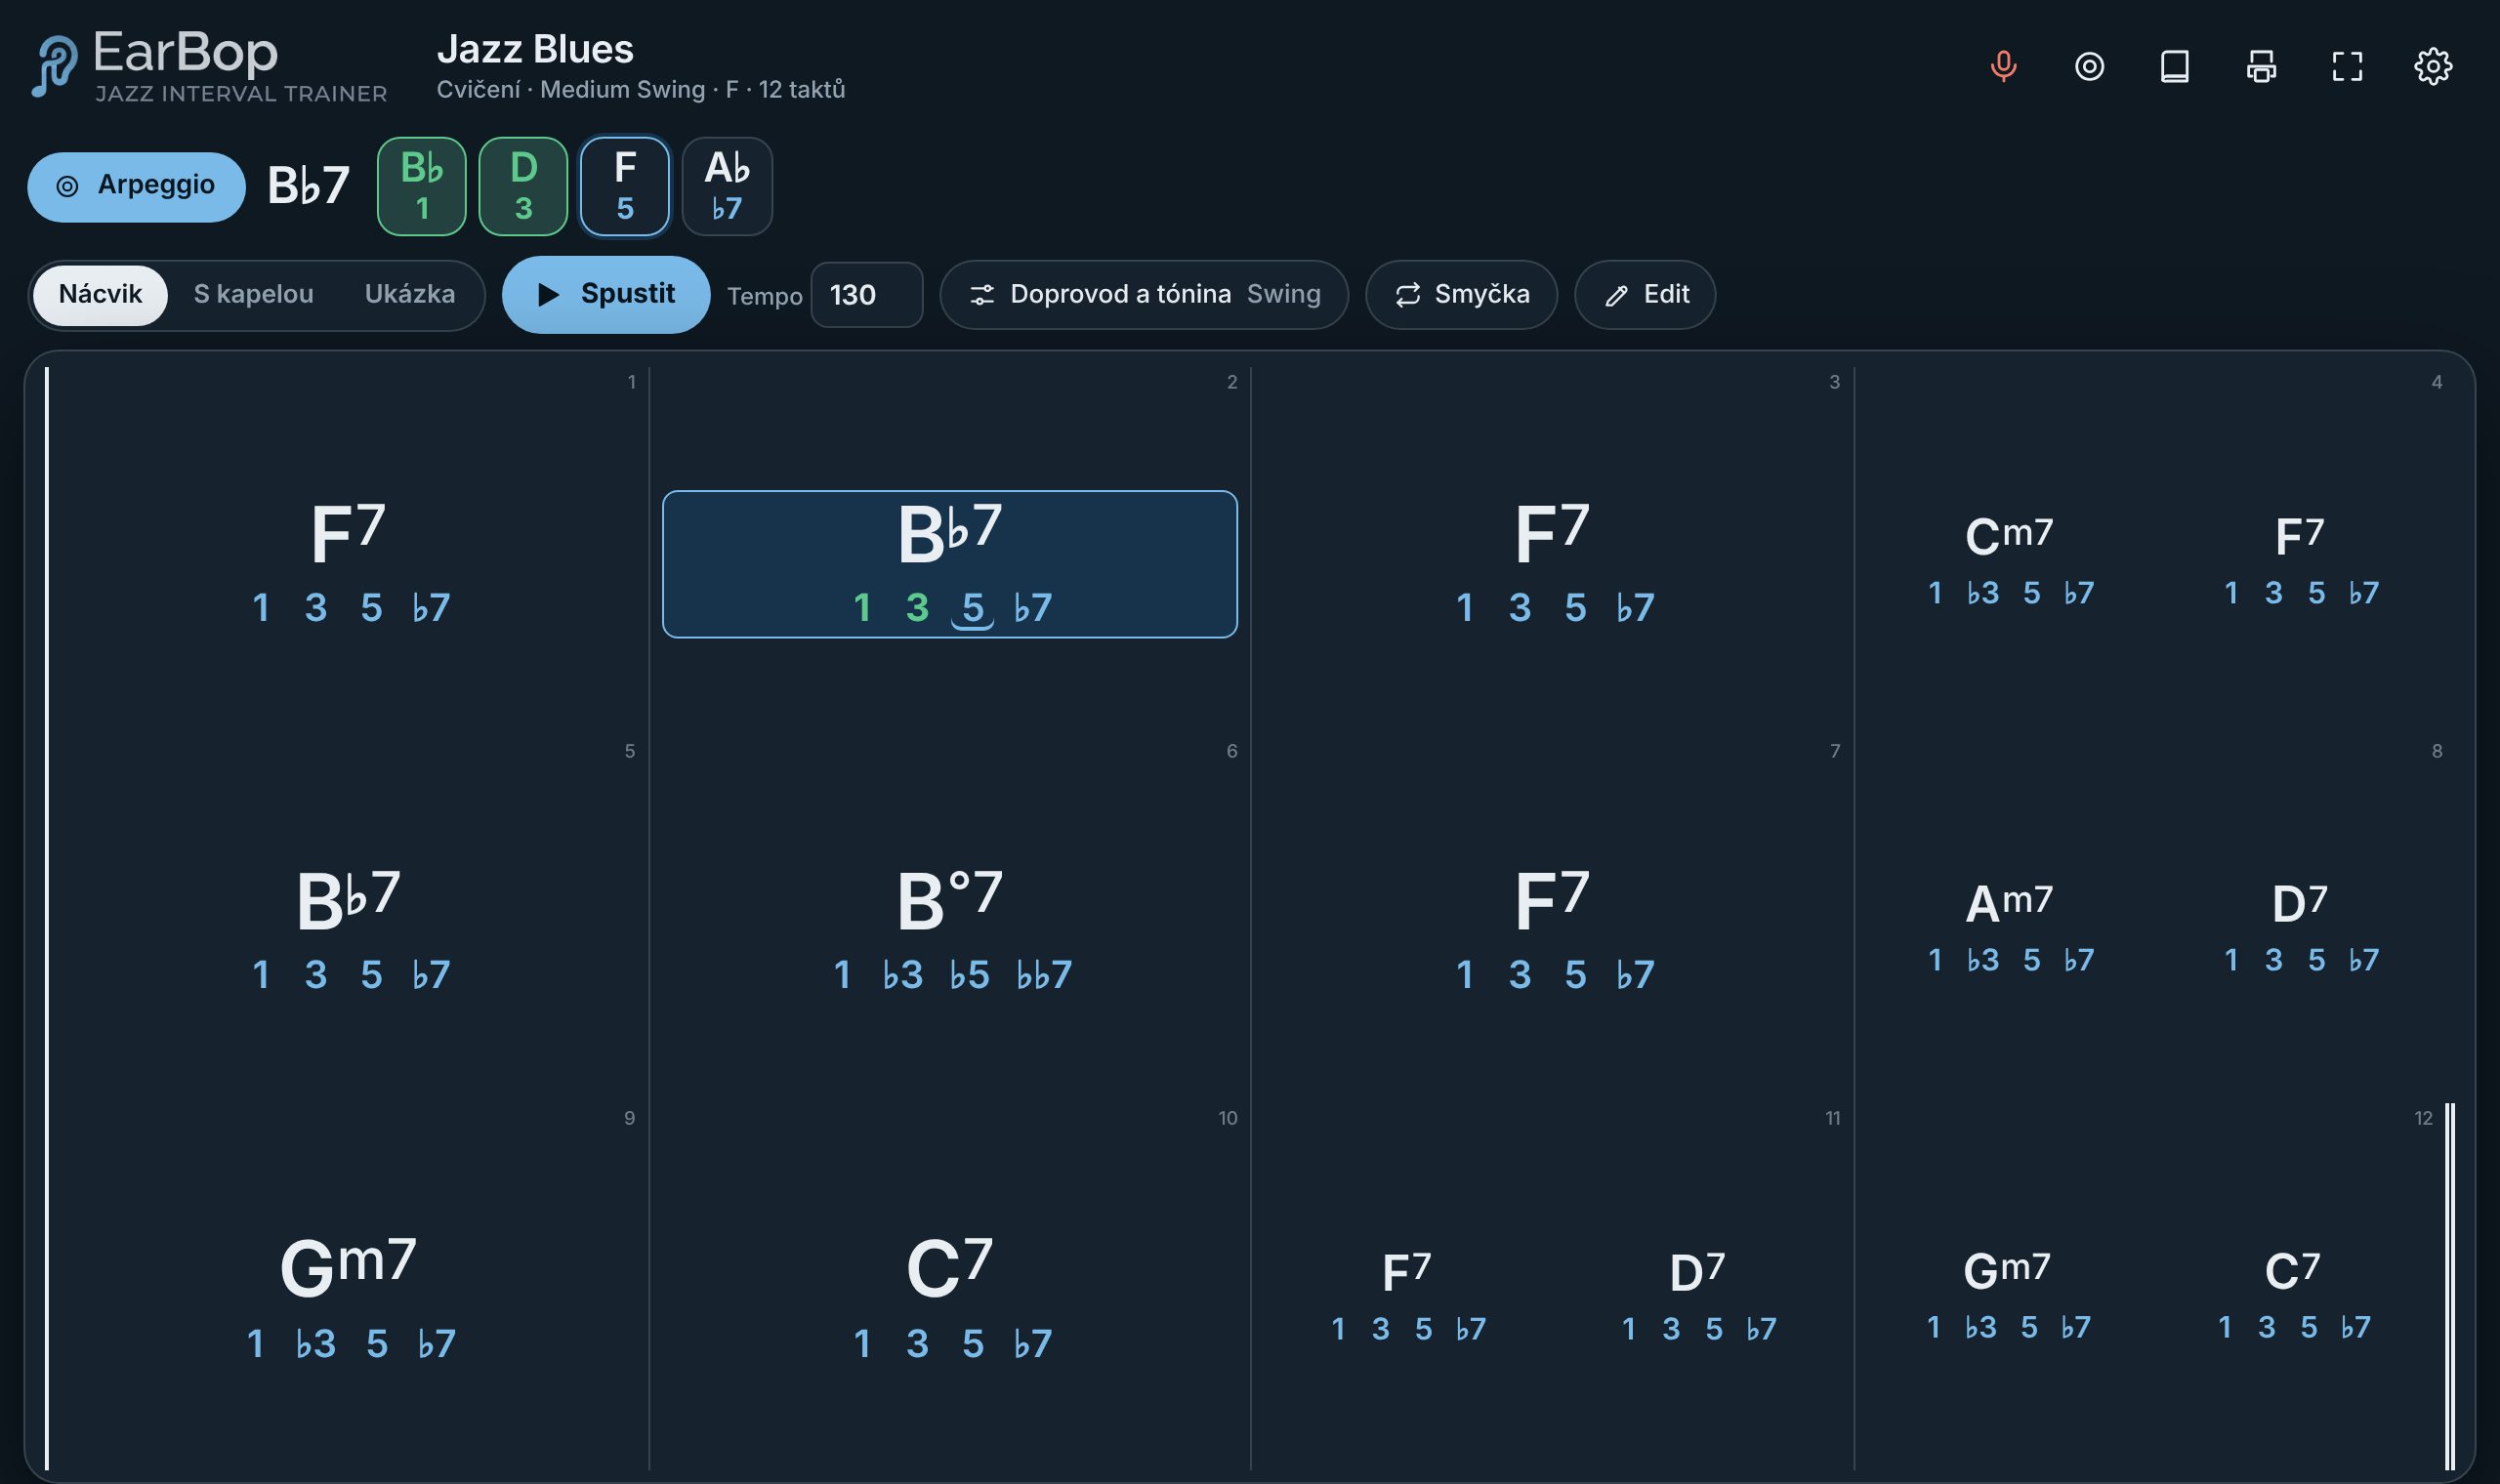Click the EarBop ear logo

click(54, 66)
